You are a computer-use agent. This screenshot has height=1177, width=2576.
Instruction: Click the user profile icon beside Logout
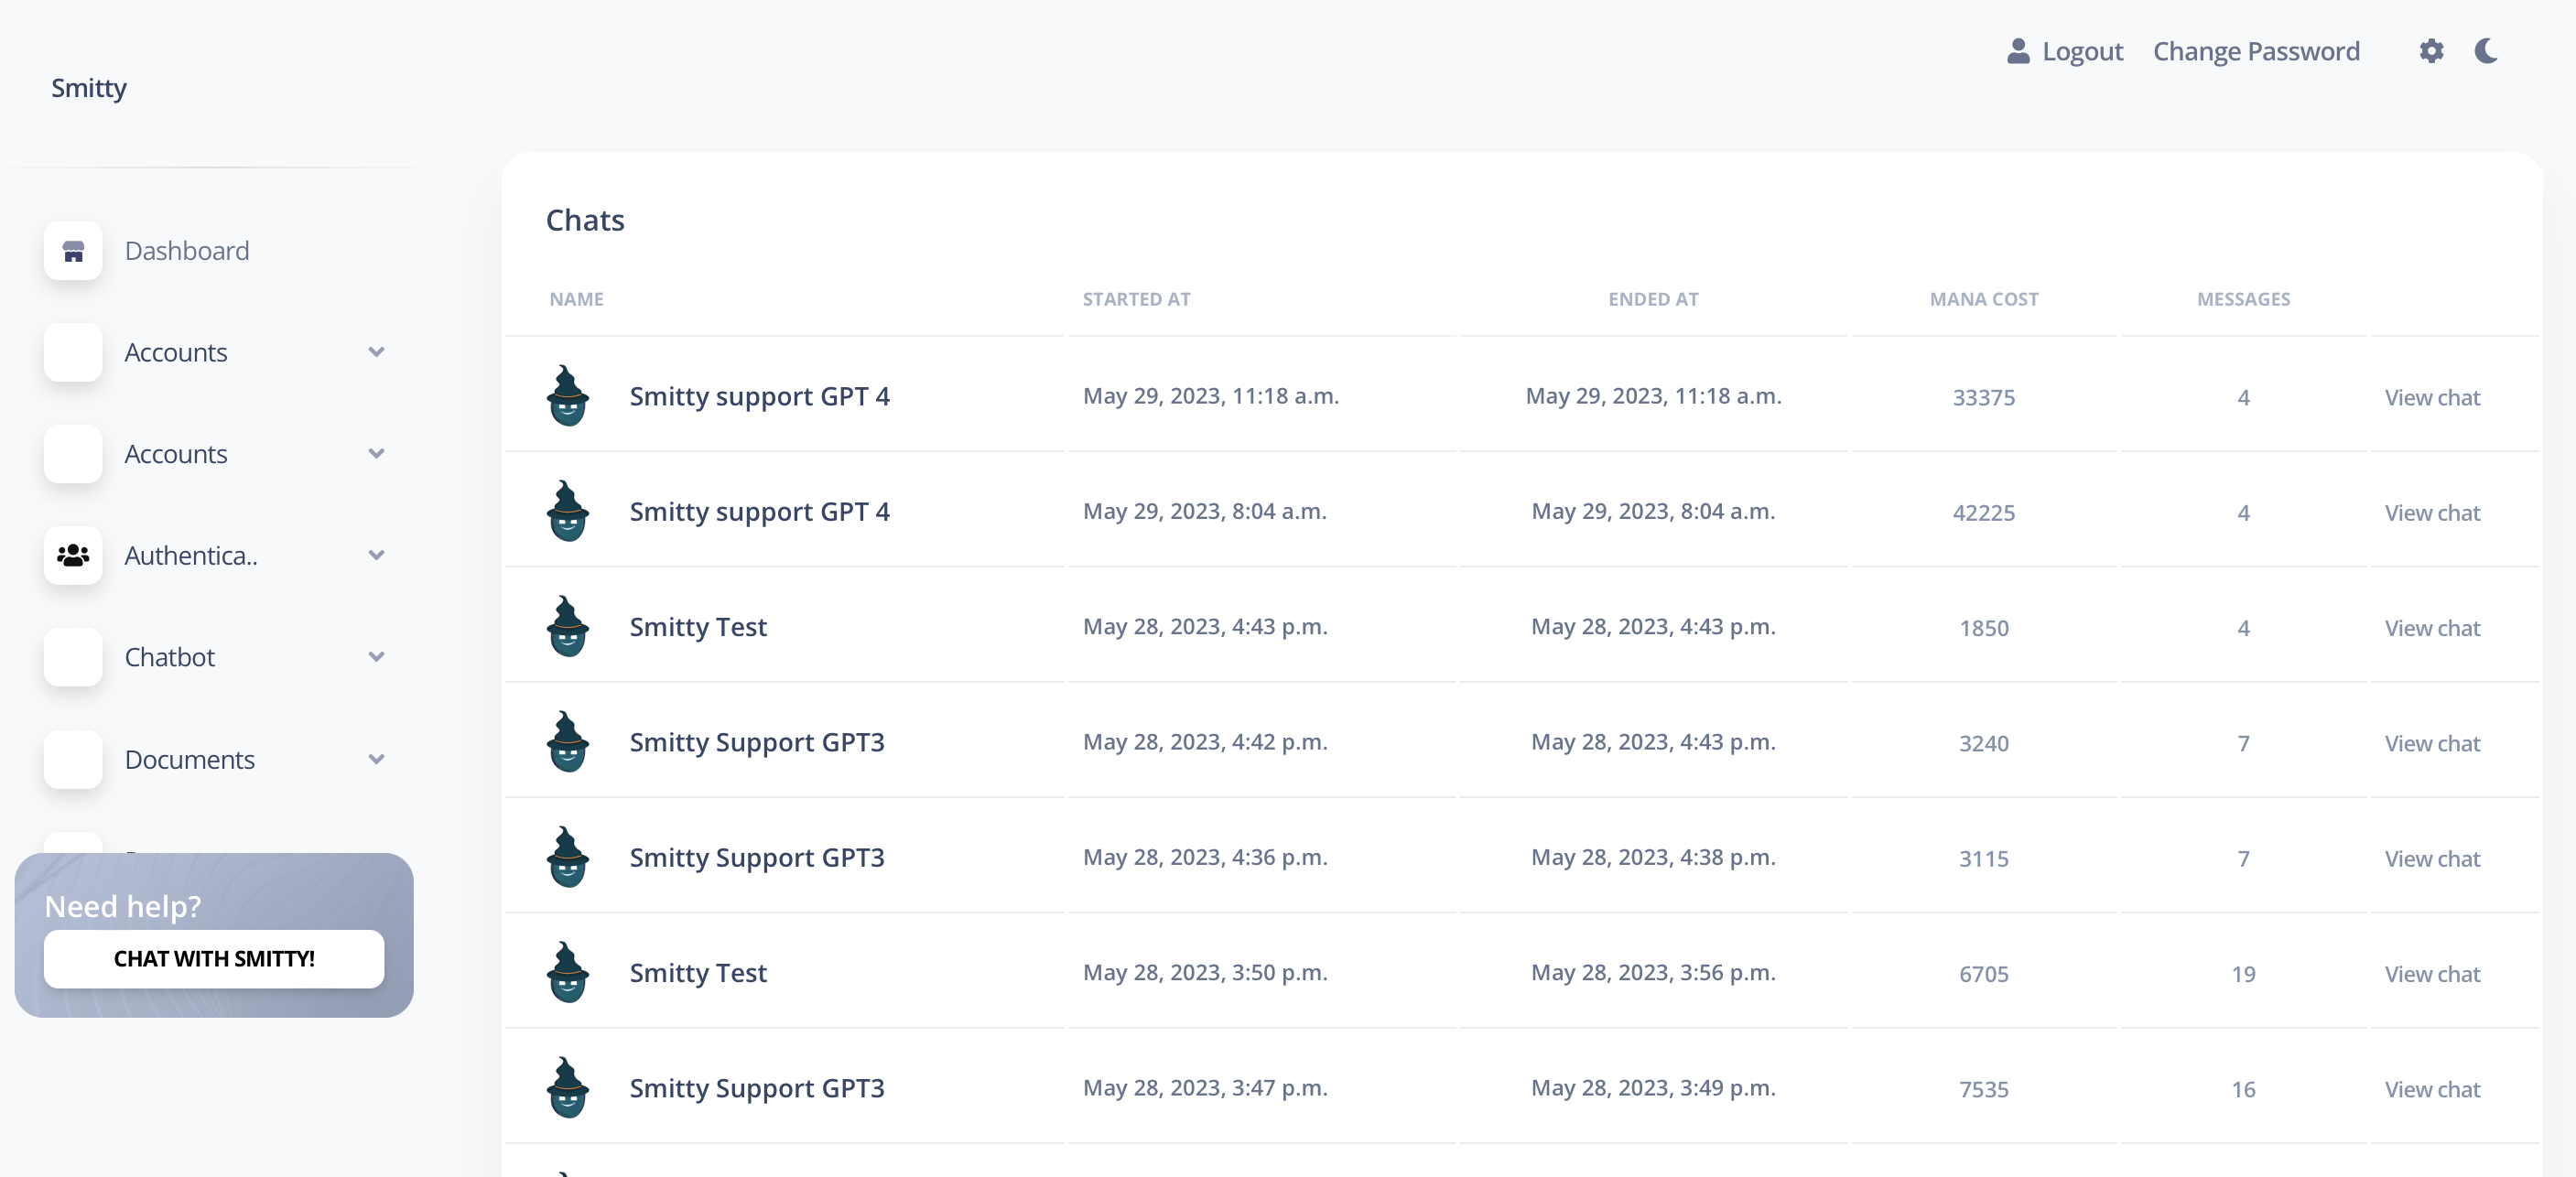pos(2018,51)
